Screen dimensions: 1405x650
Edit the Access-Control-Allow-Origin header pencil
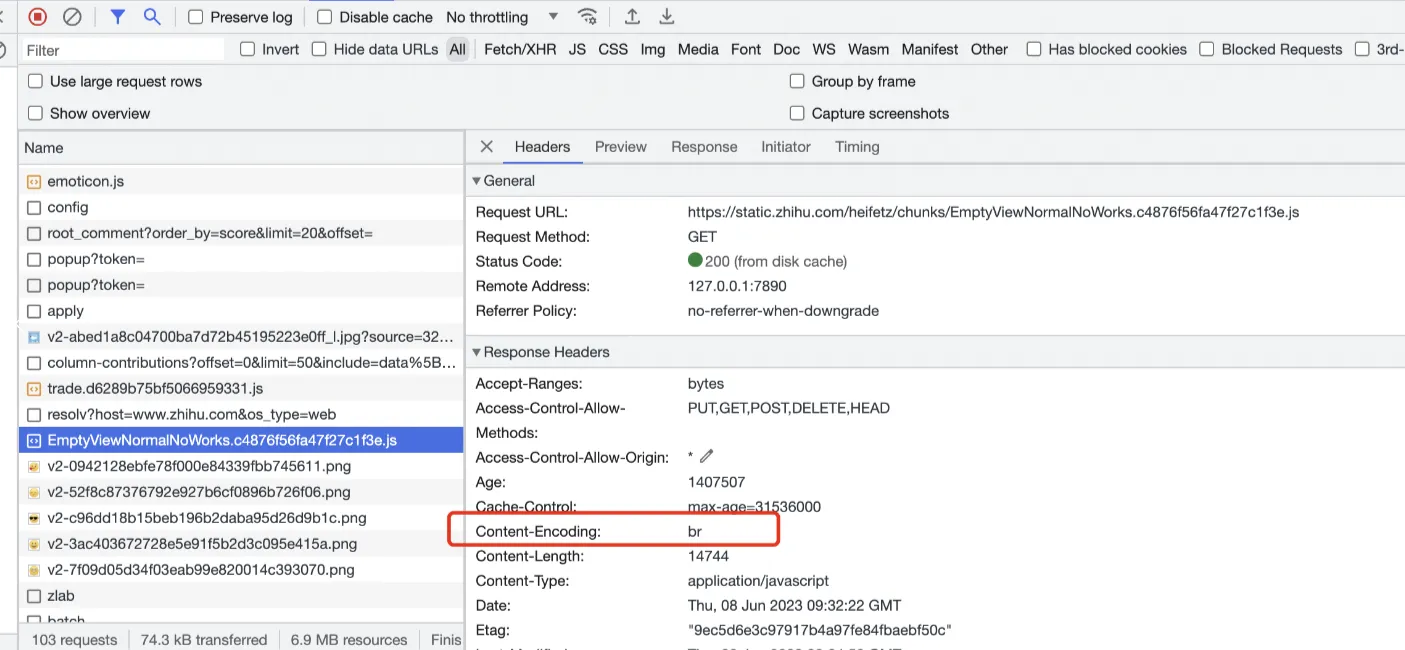pos(707,456)
